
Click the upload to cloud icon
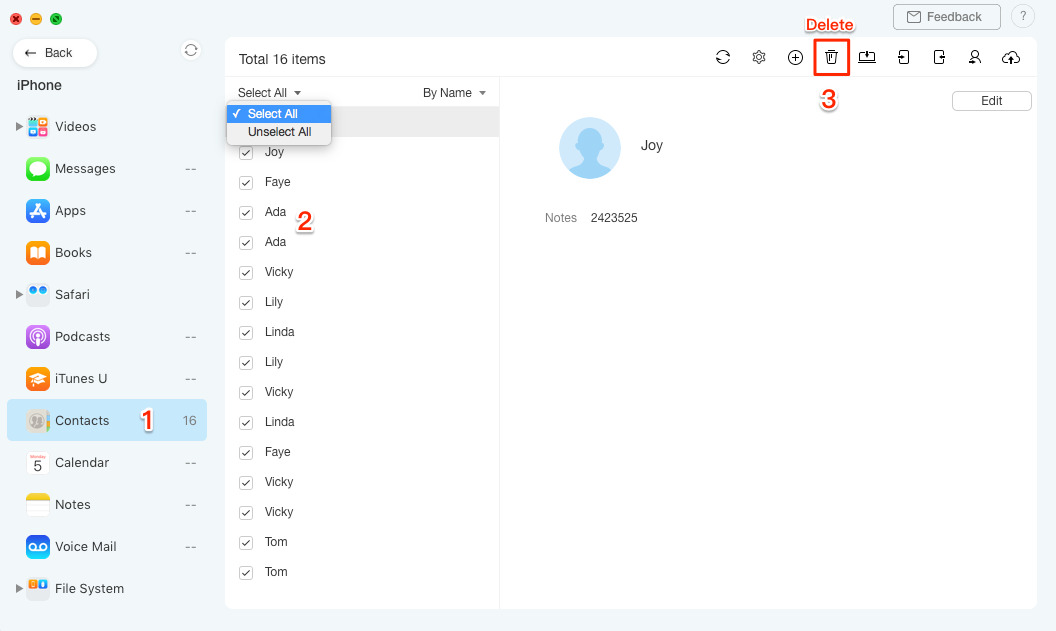click(x=1011, y=57)
